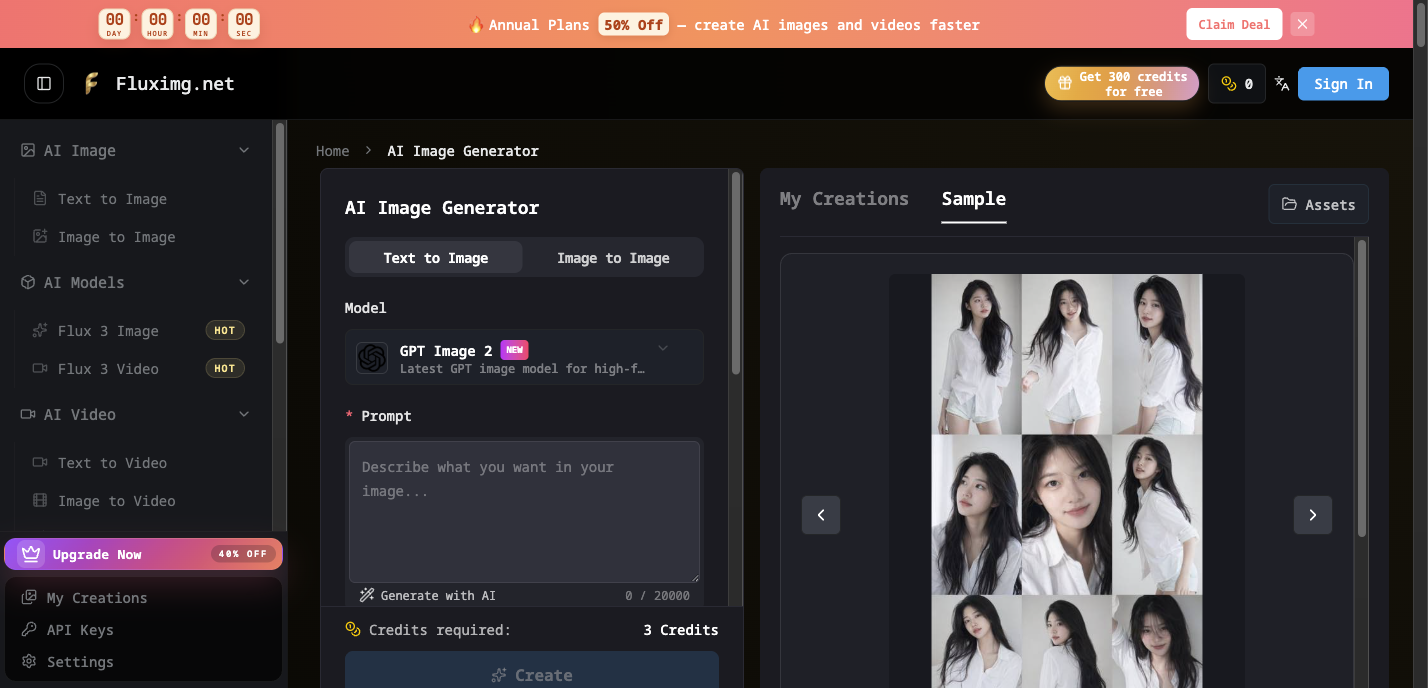
Task: Click the AI Models cube icon
Action: (x=28, y=282)
